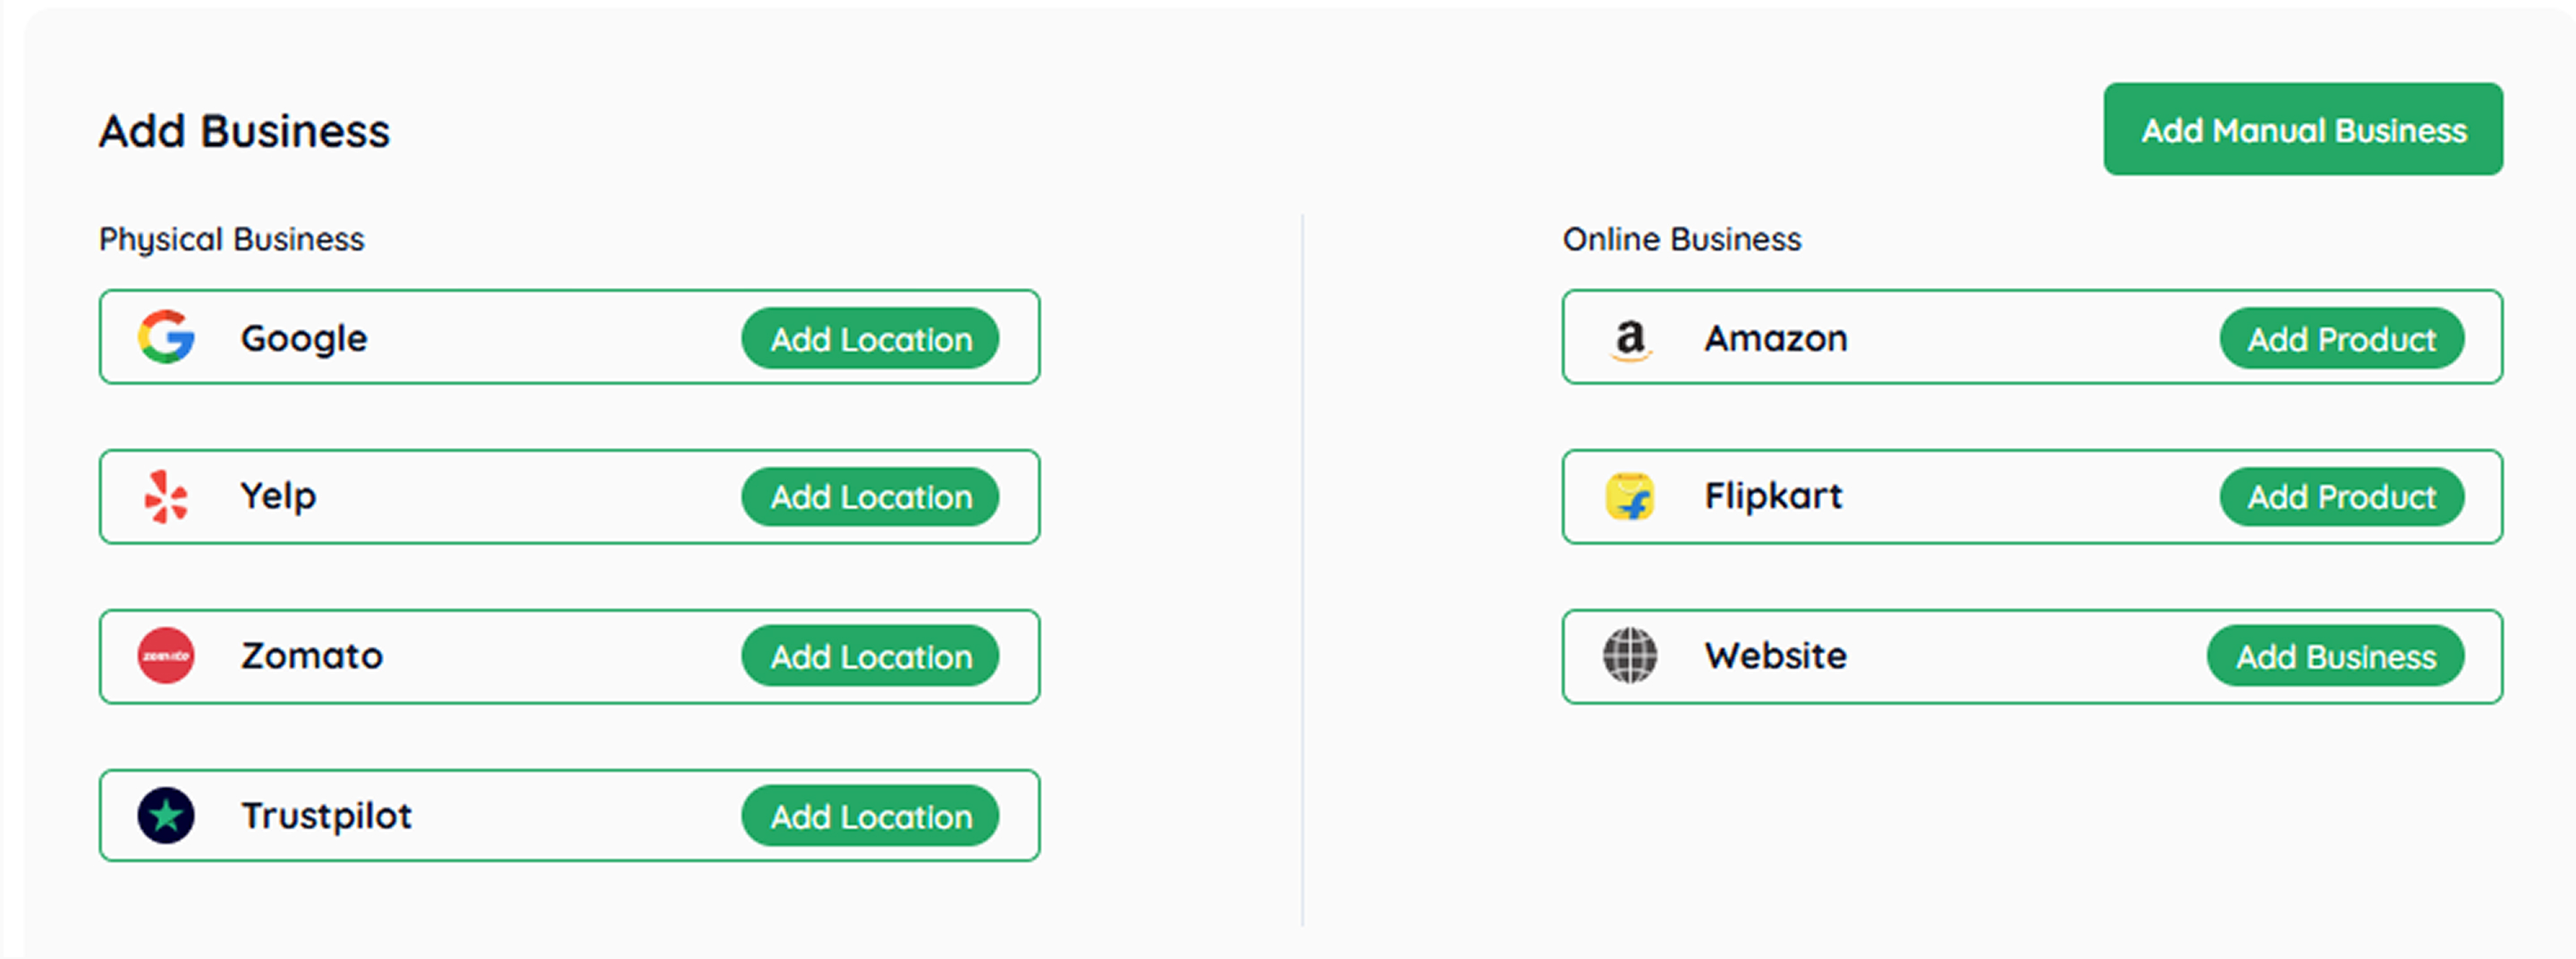Click the Amazon logo icon
This screenshot has width=2576, height=959.
pos(1630,338)
